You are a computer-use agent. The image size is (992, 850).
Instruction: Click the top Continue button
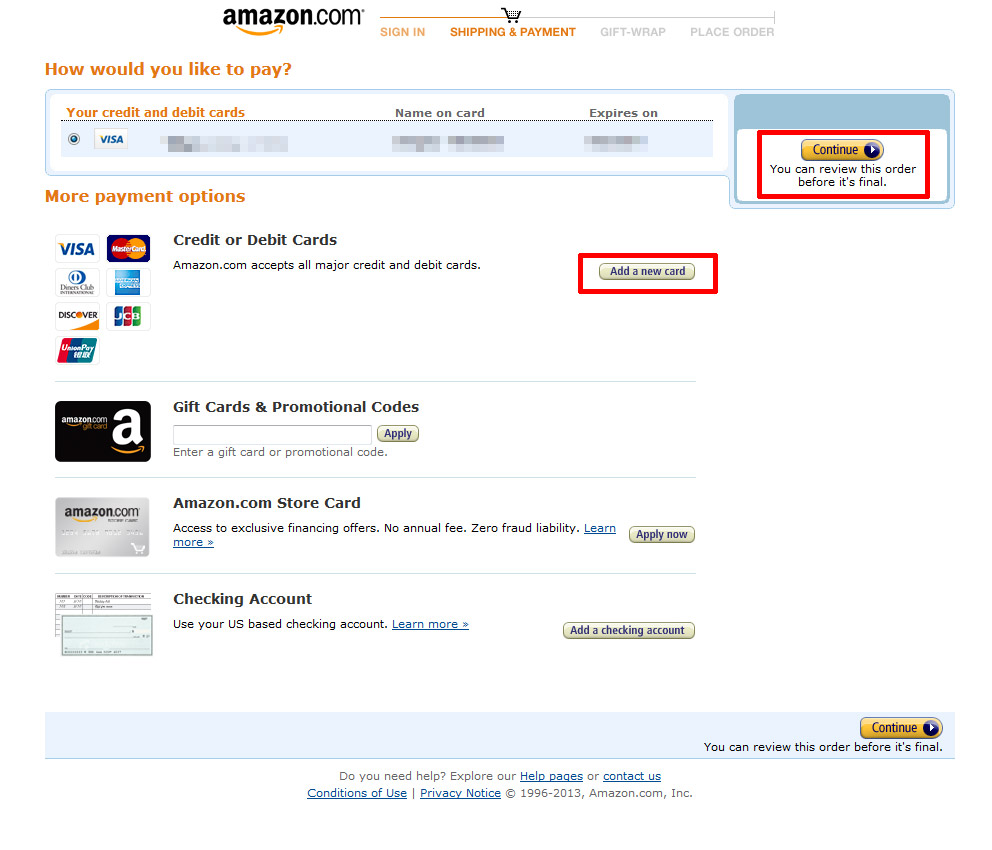point(842,150)
